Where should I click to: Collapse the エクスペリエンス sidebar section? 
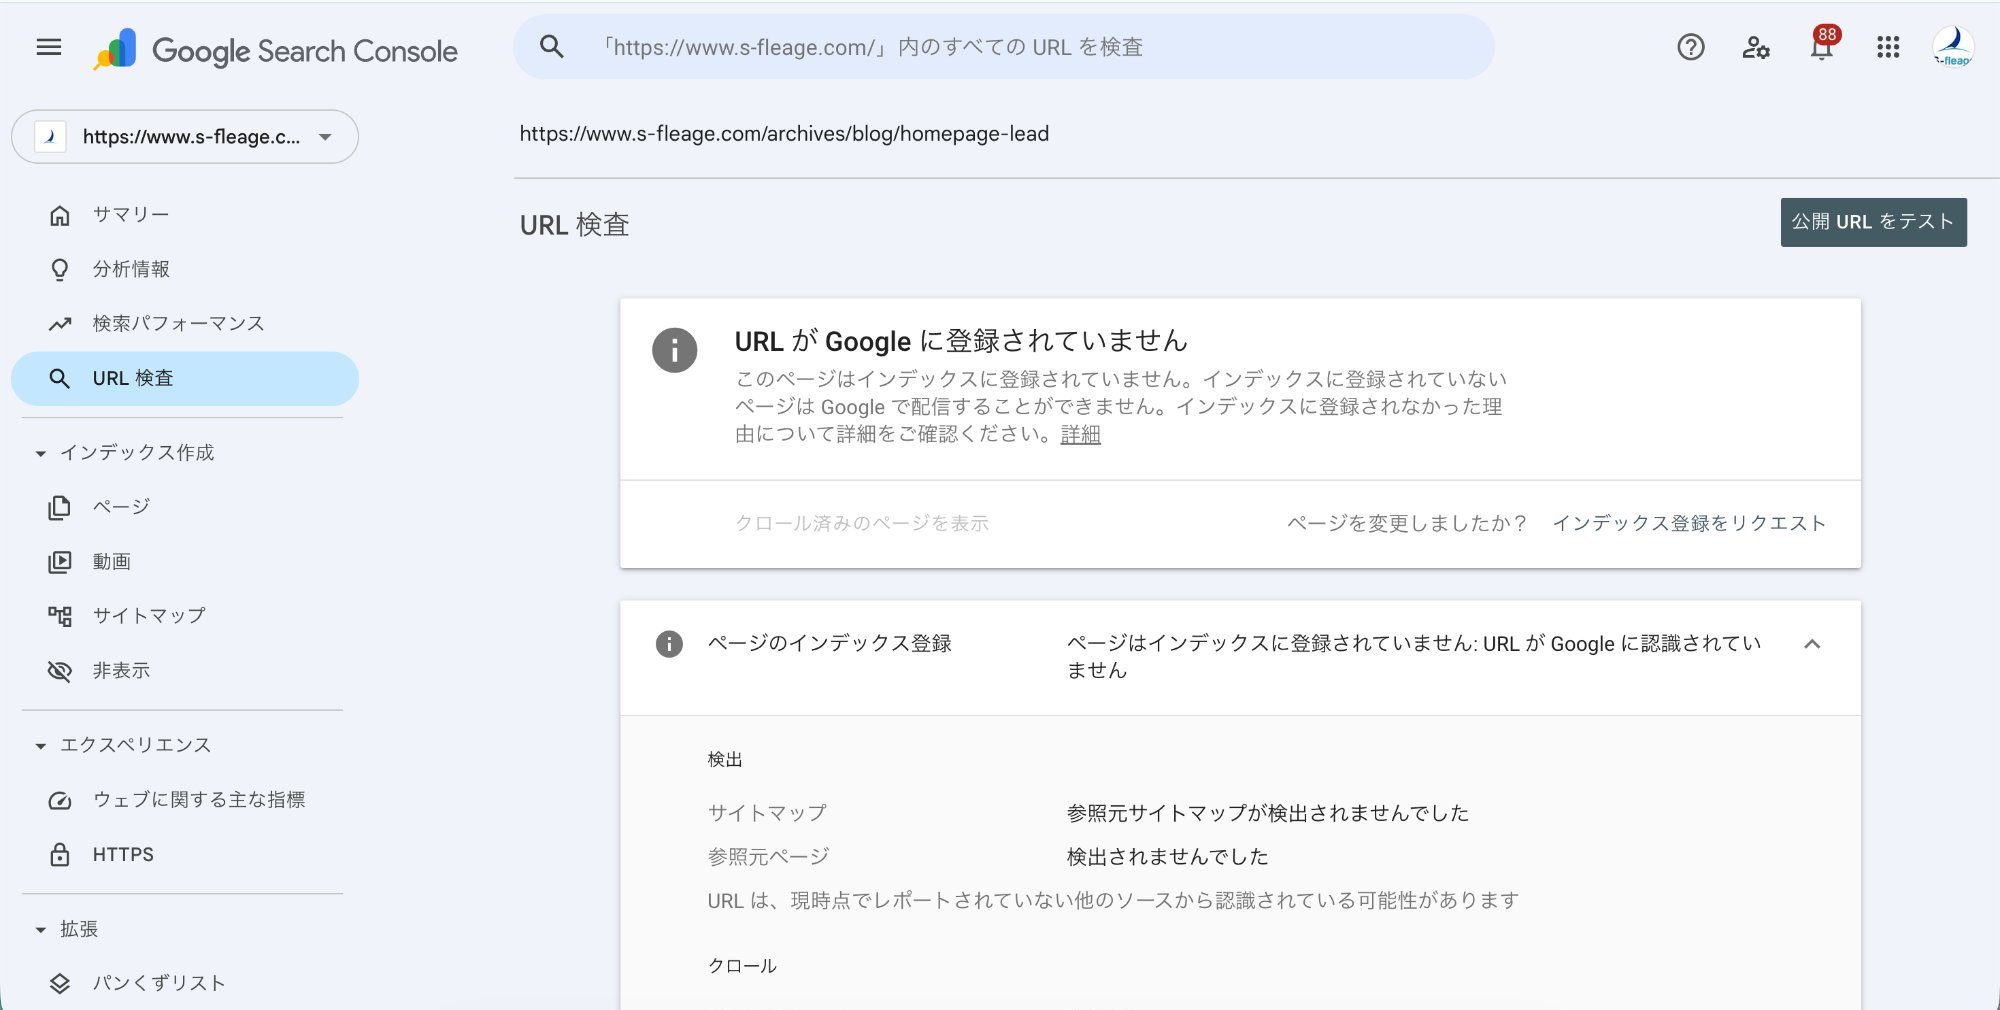coord(39,745)
